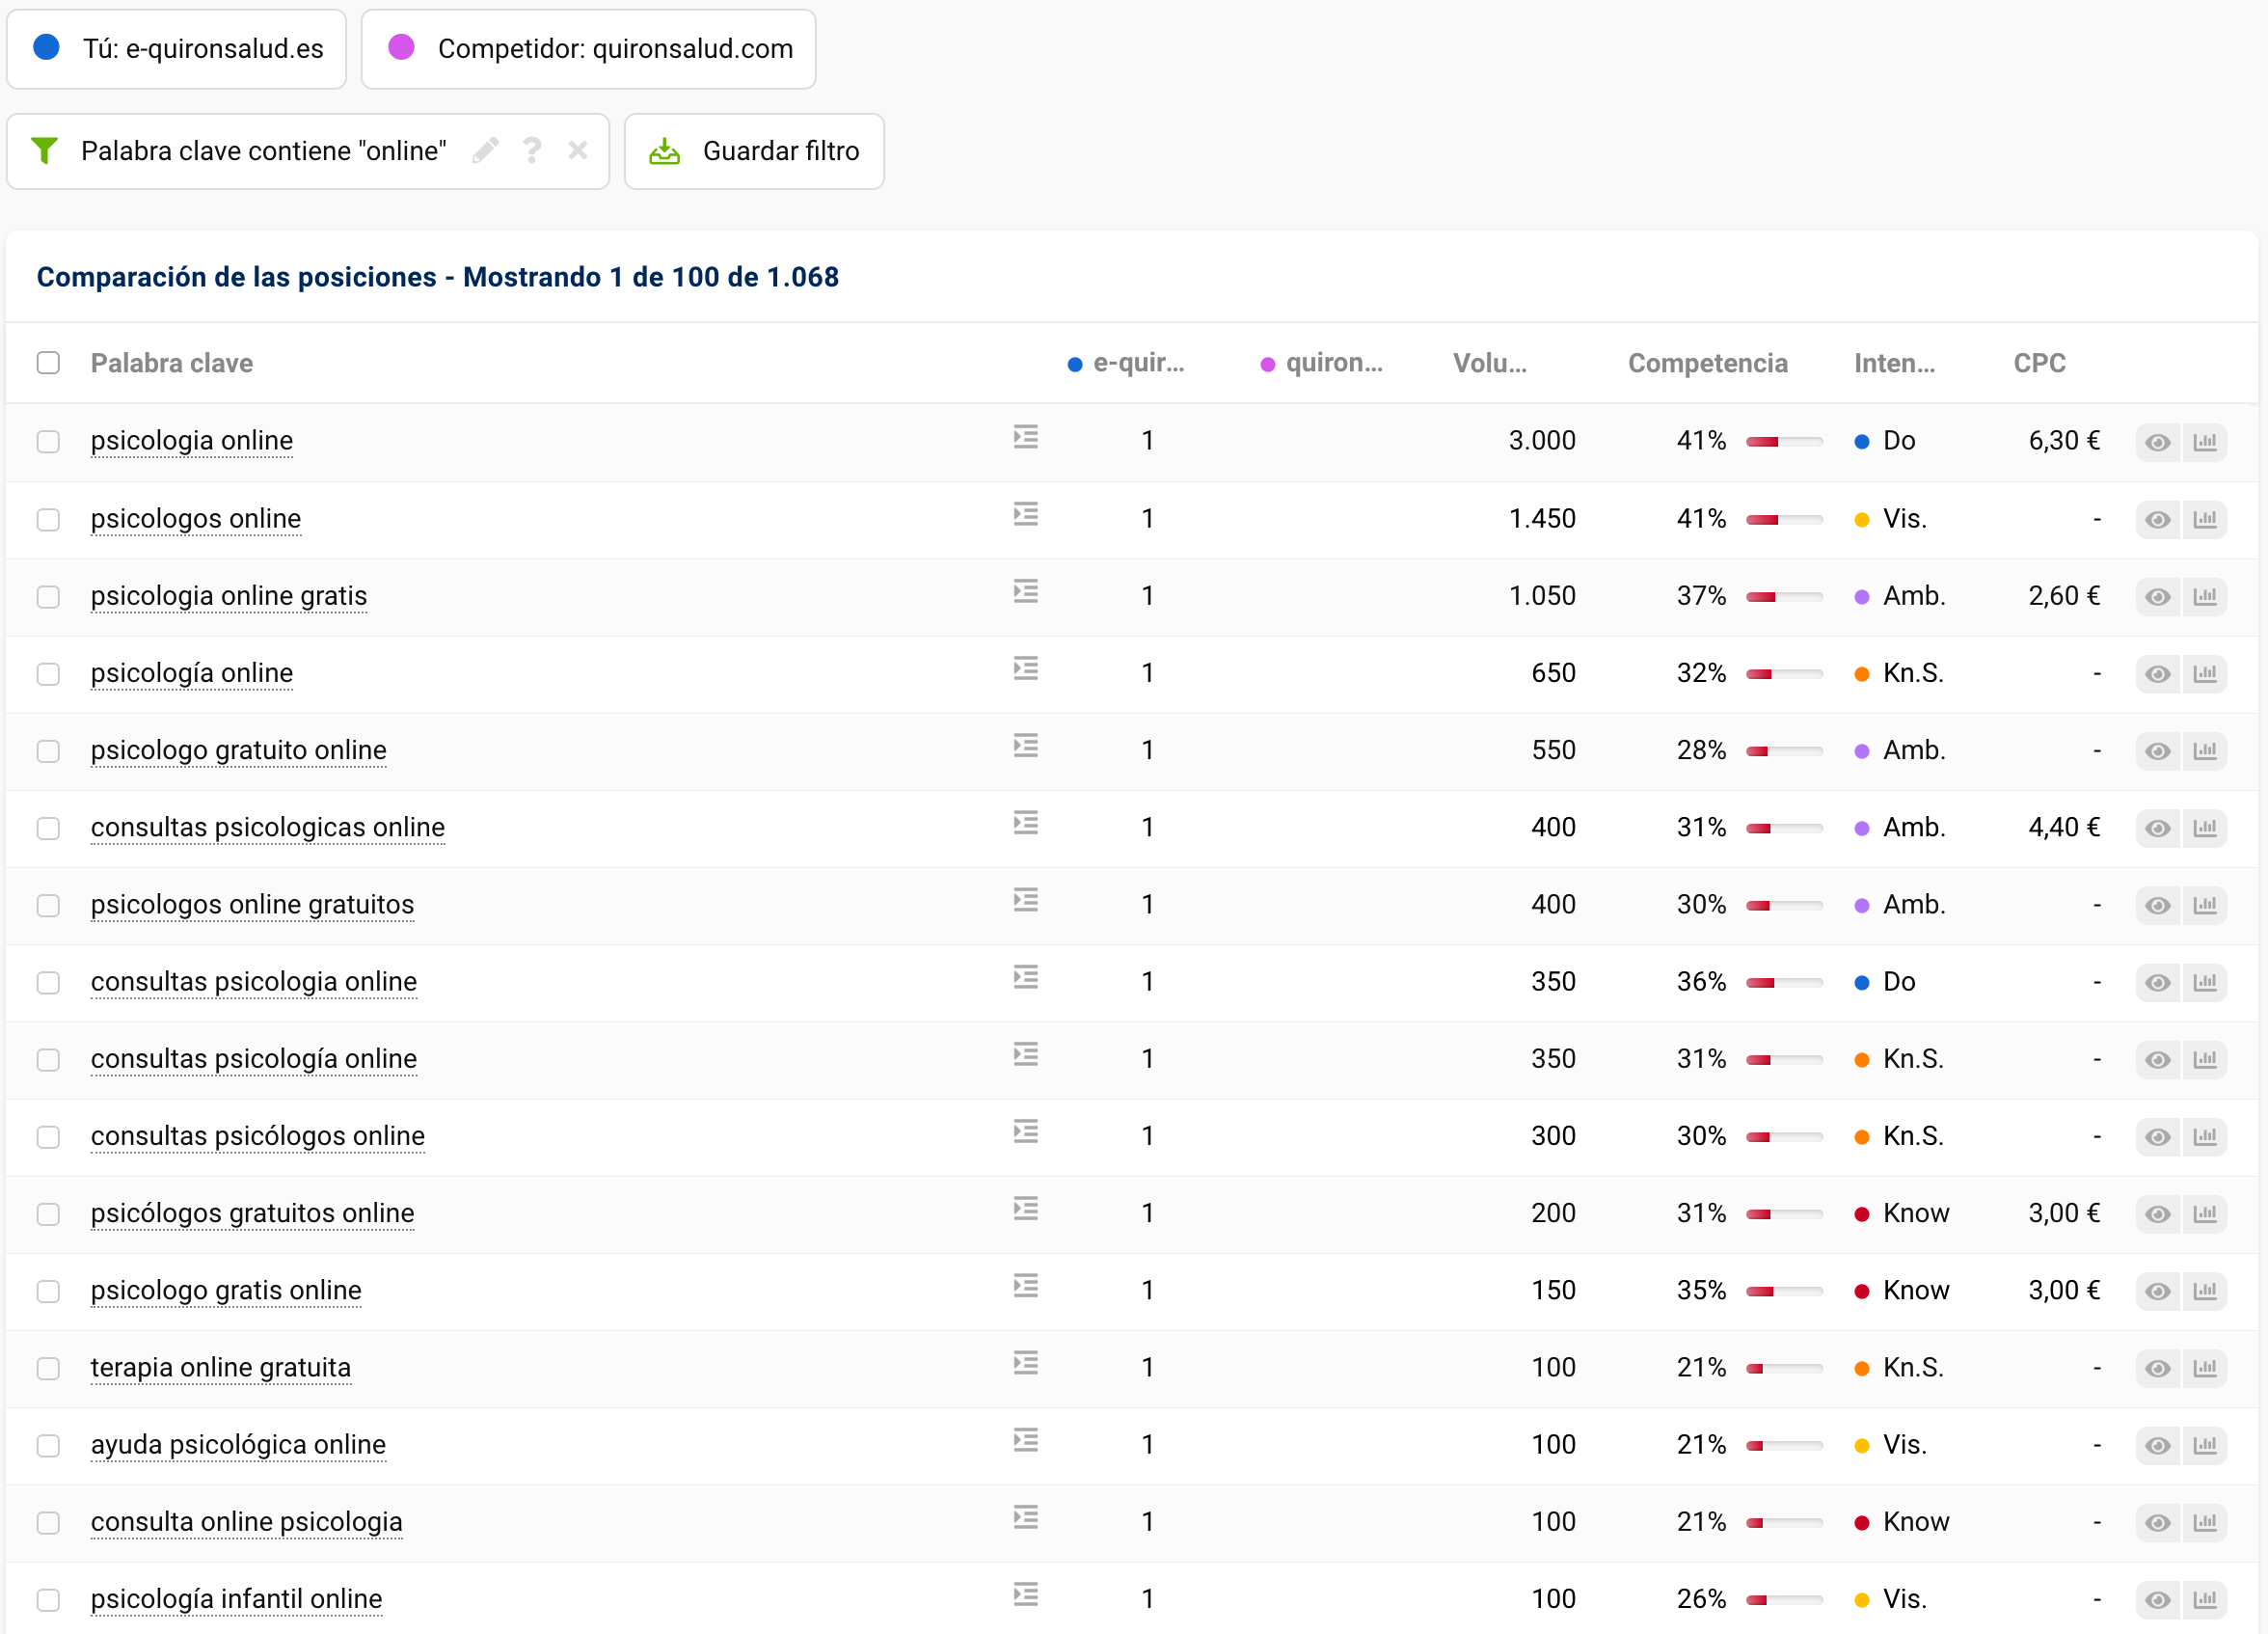This screenshot has height=1634, width=2268.
Task: Select checkbox for ayuda psicológica online
Action: click(48, 1446)
